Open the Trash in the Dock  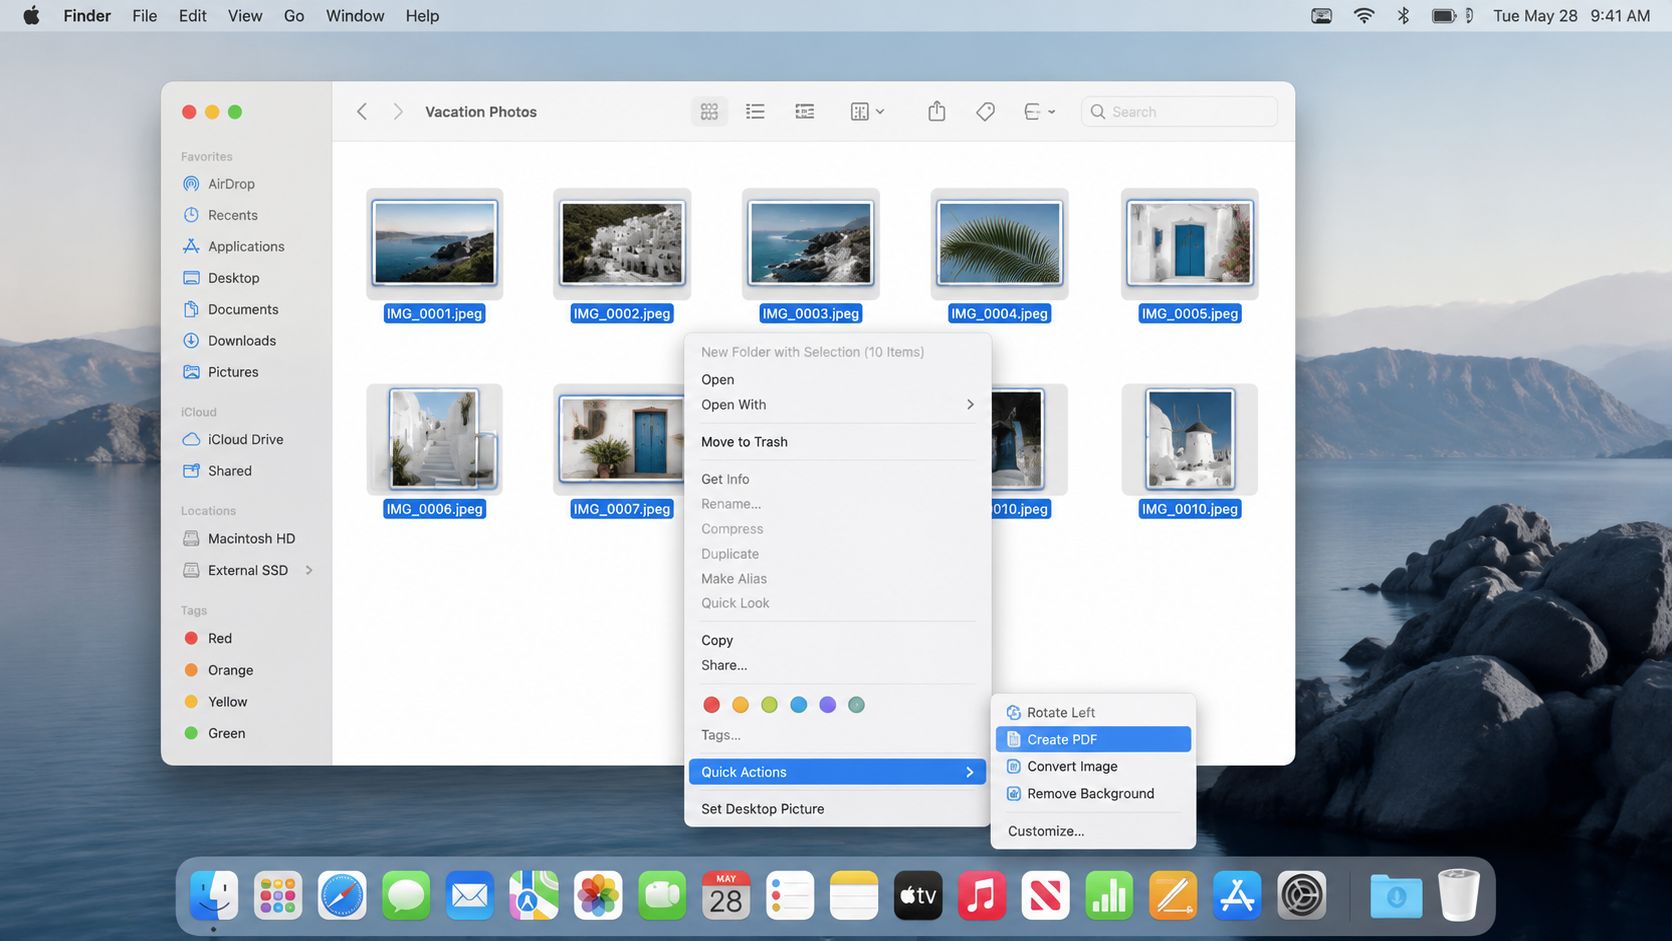tap(1459, 895)
